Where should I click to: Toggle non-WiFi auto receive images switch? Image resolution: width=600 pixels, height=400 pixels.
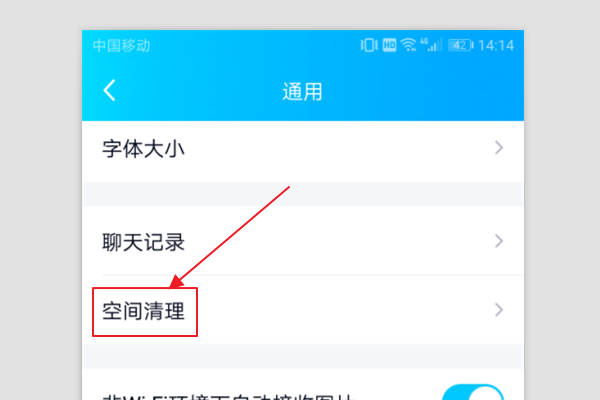[x=473, y=392]
